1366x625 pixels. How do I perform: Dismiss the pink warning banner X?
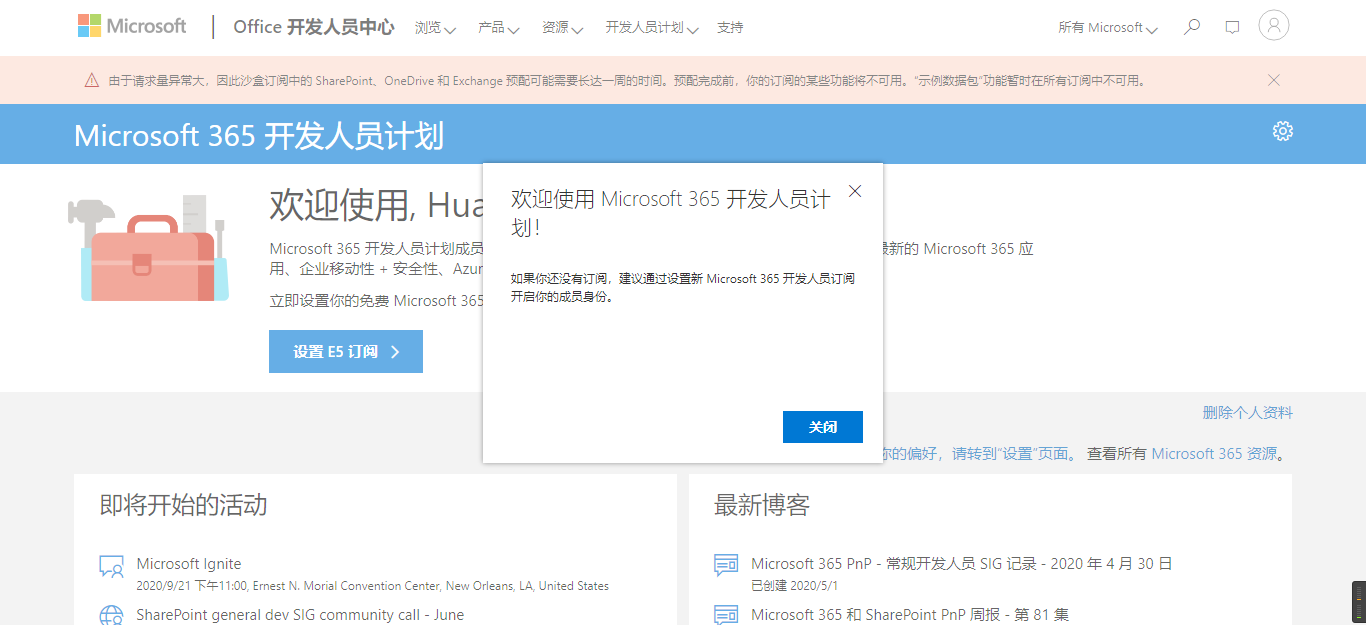click(1273, 80)
